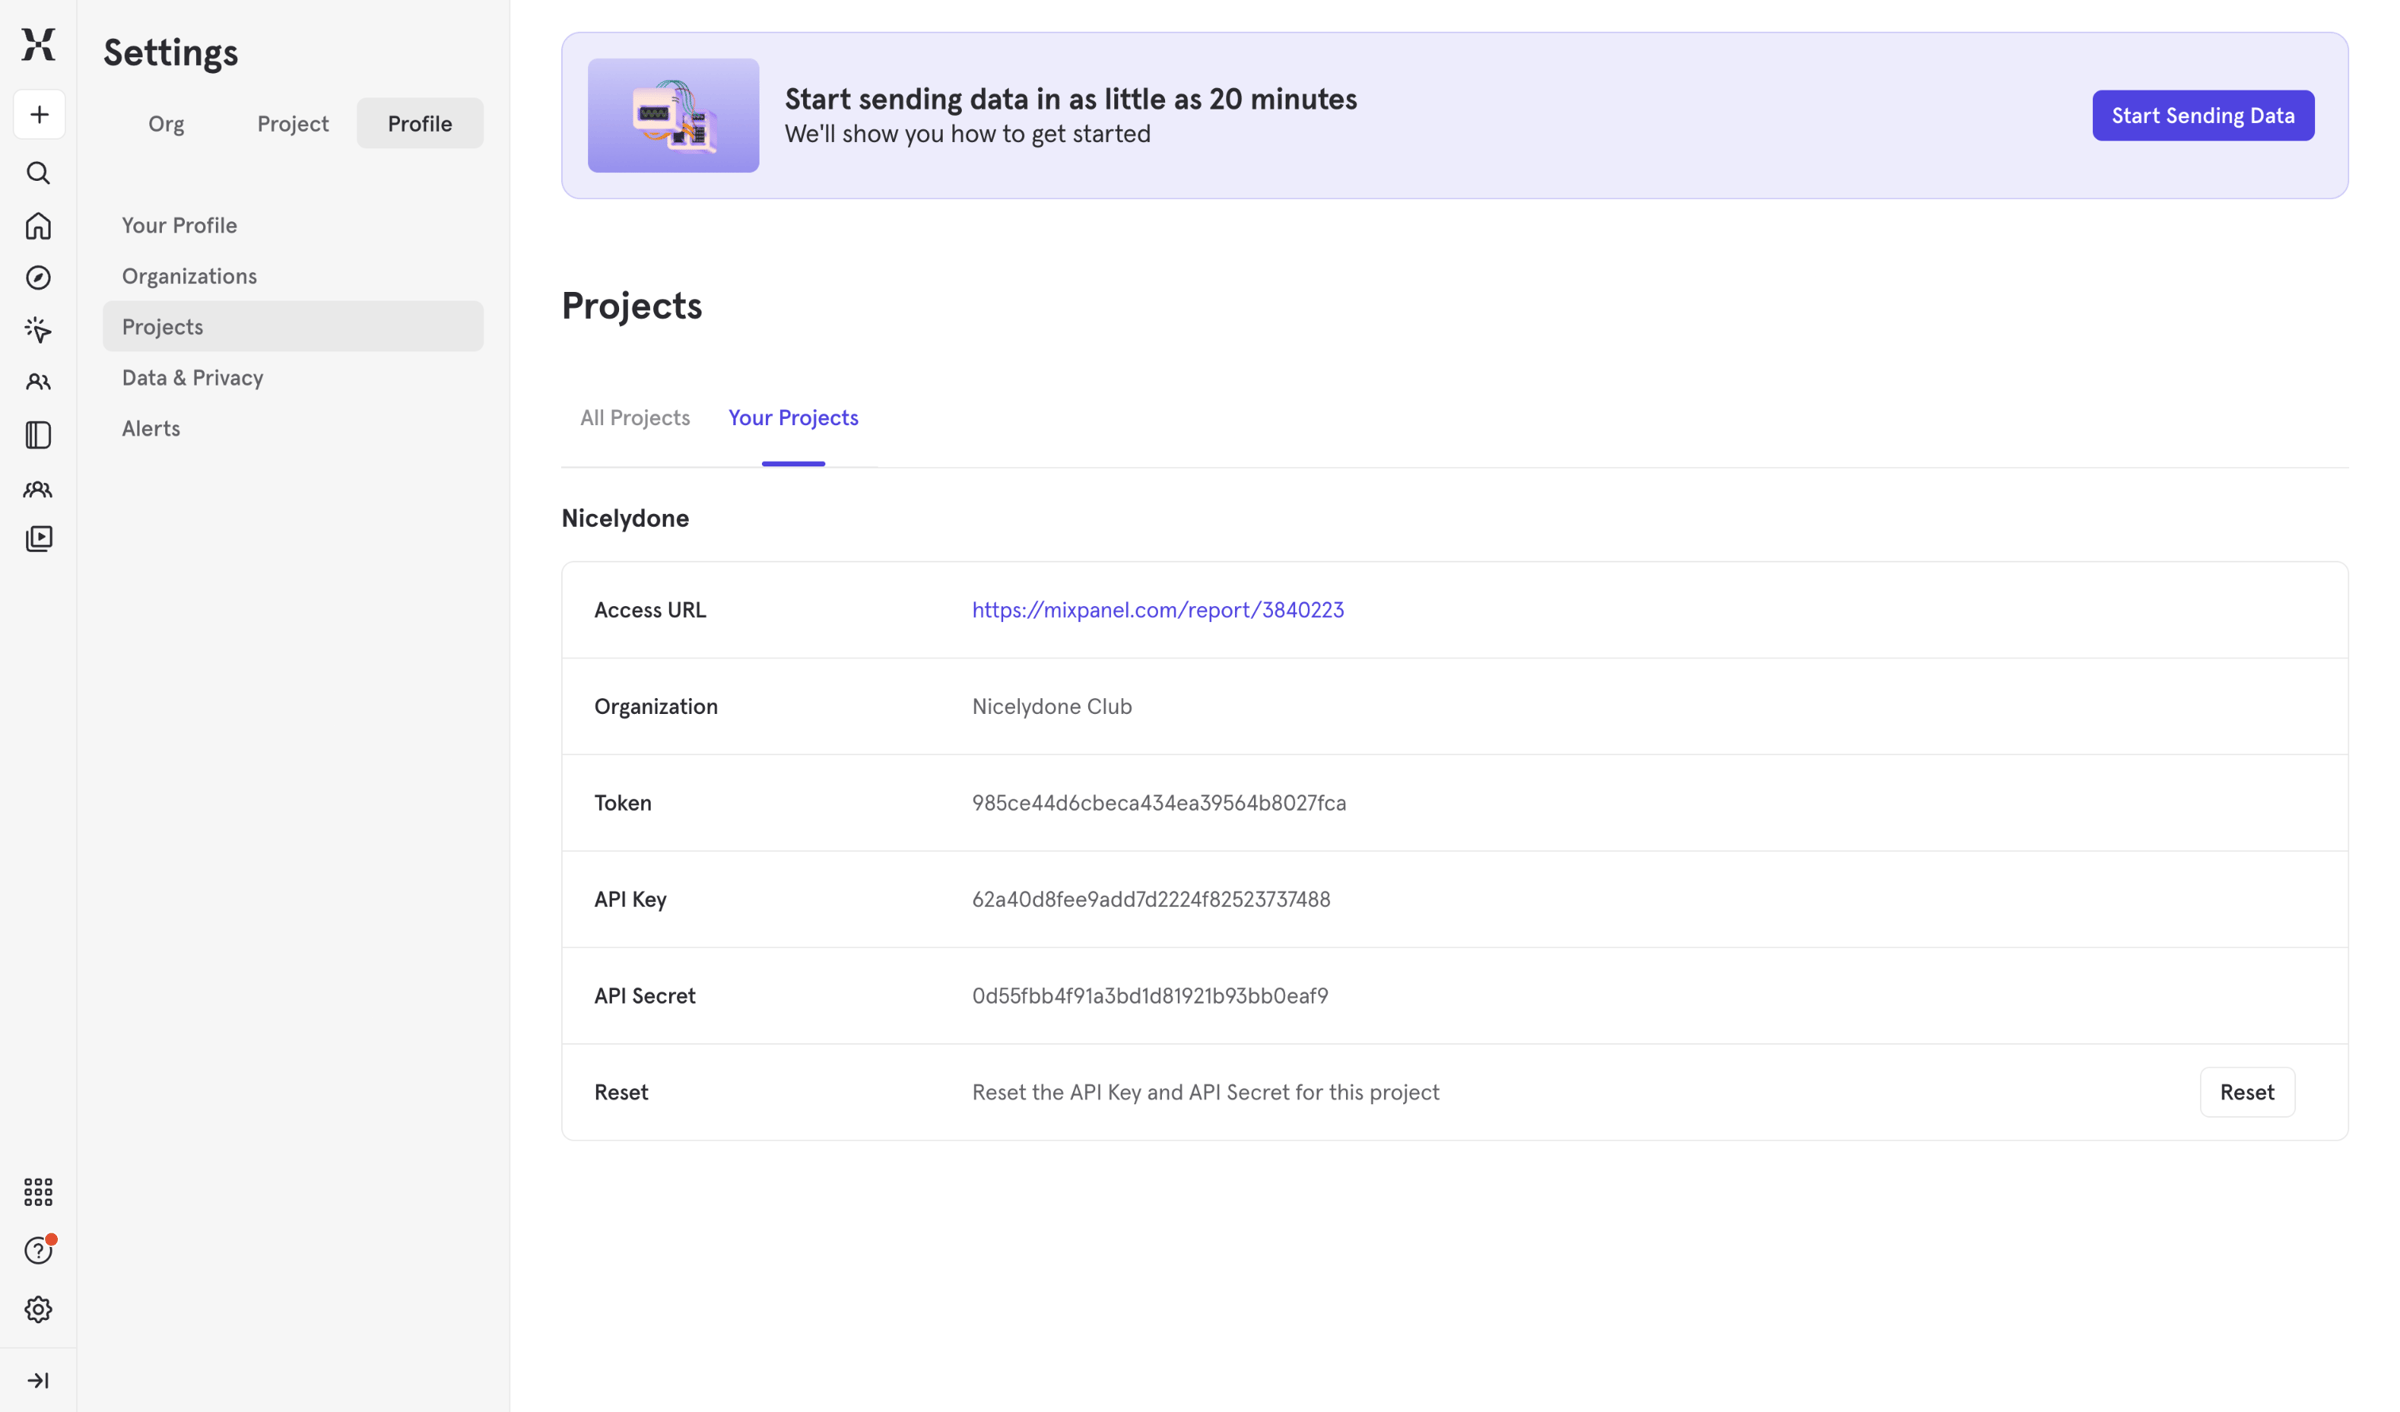Click the Token row label
Viewport: 2400px width, 1412px height.
click(x=623, y=803)
